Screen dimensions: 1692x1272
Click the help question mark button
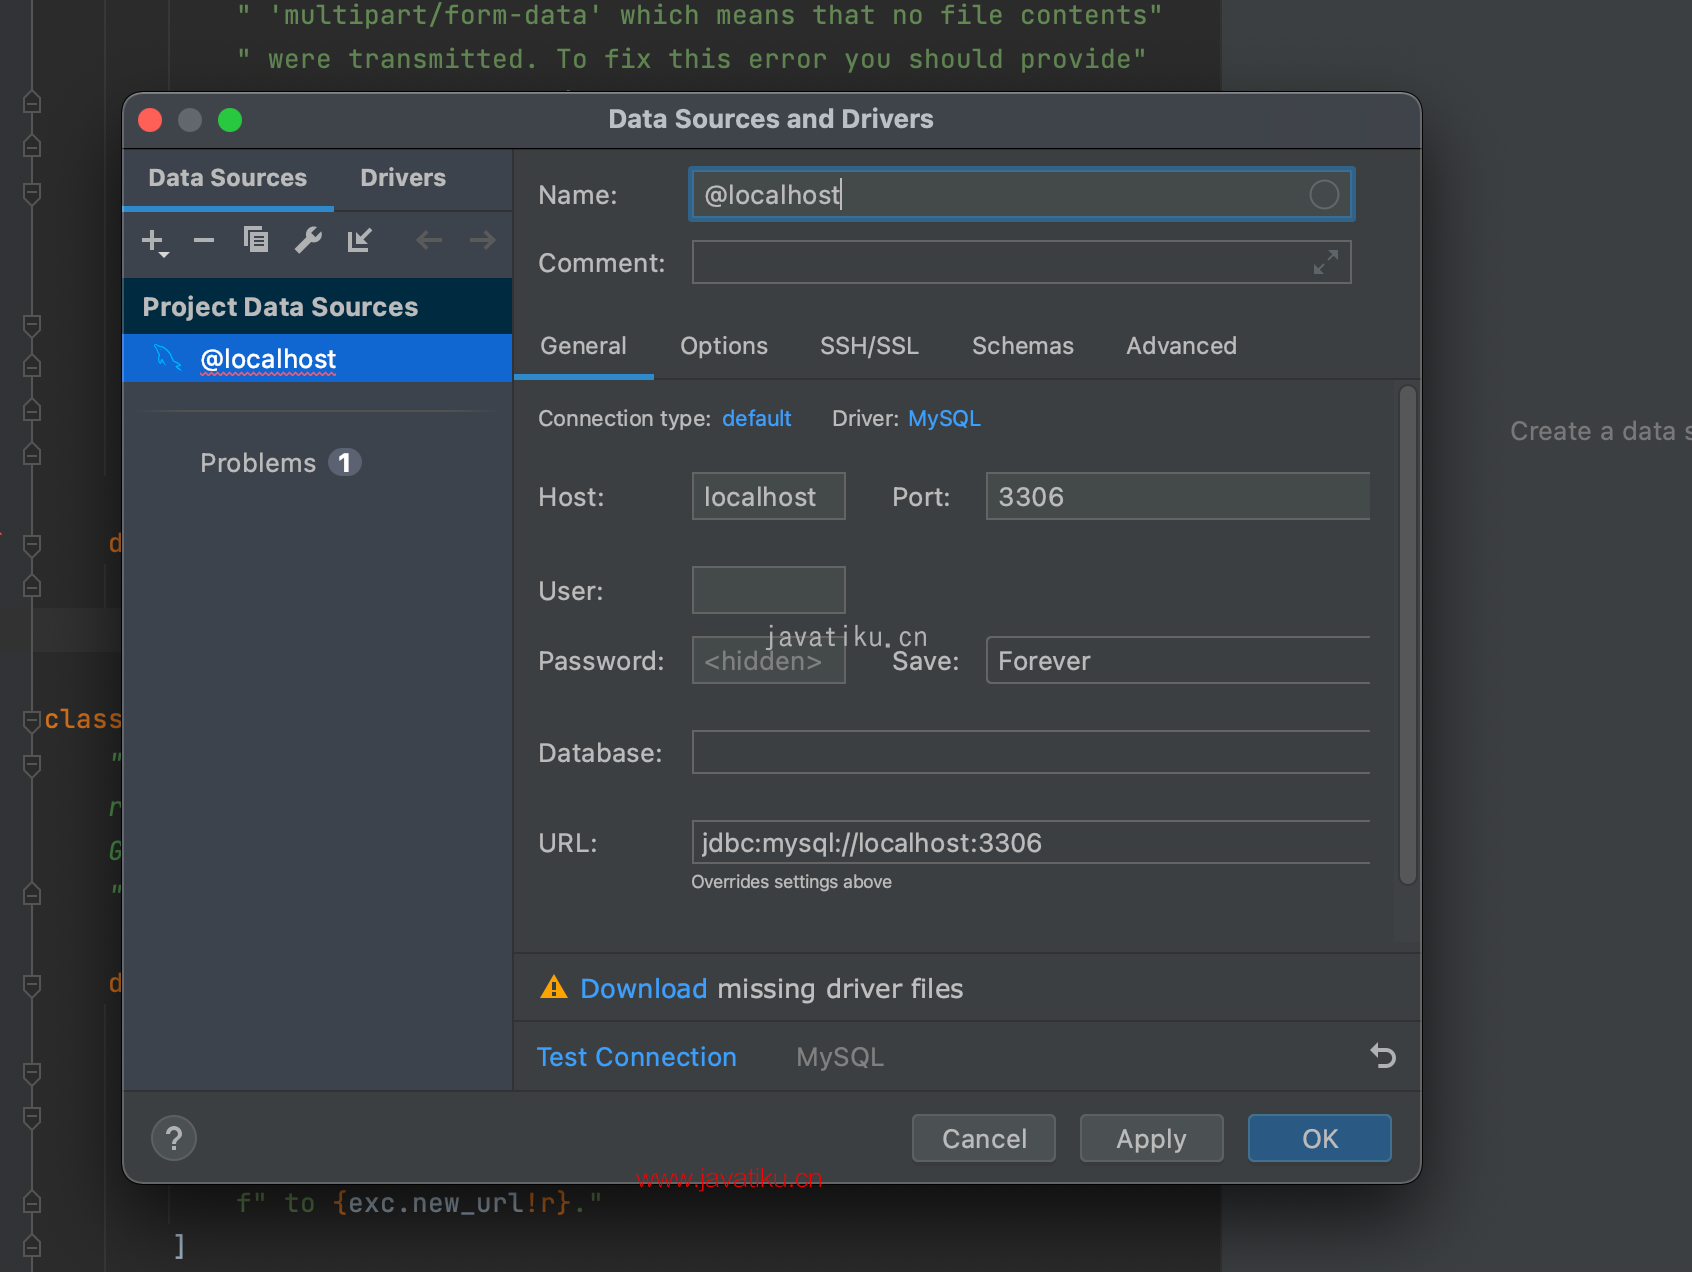click(174, 1138)
